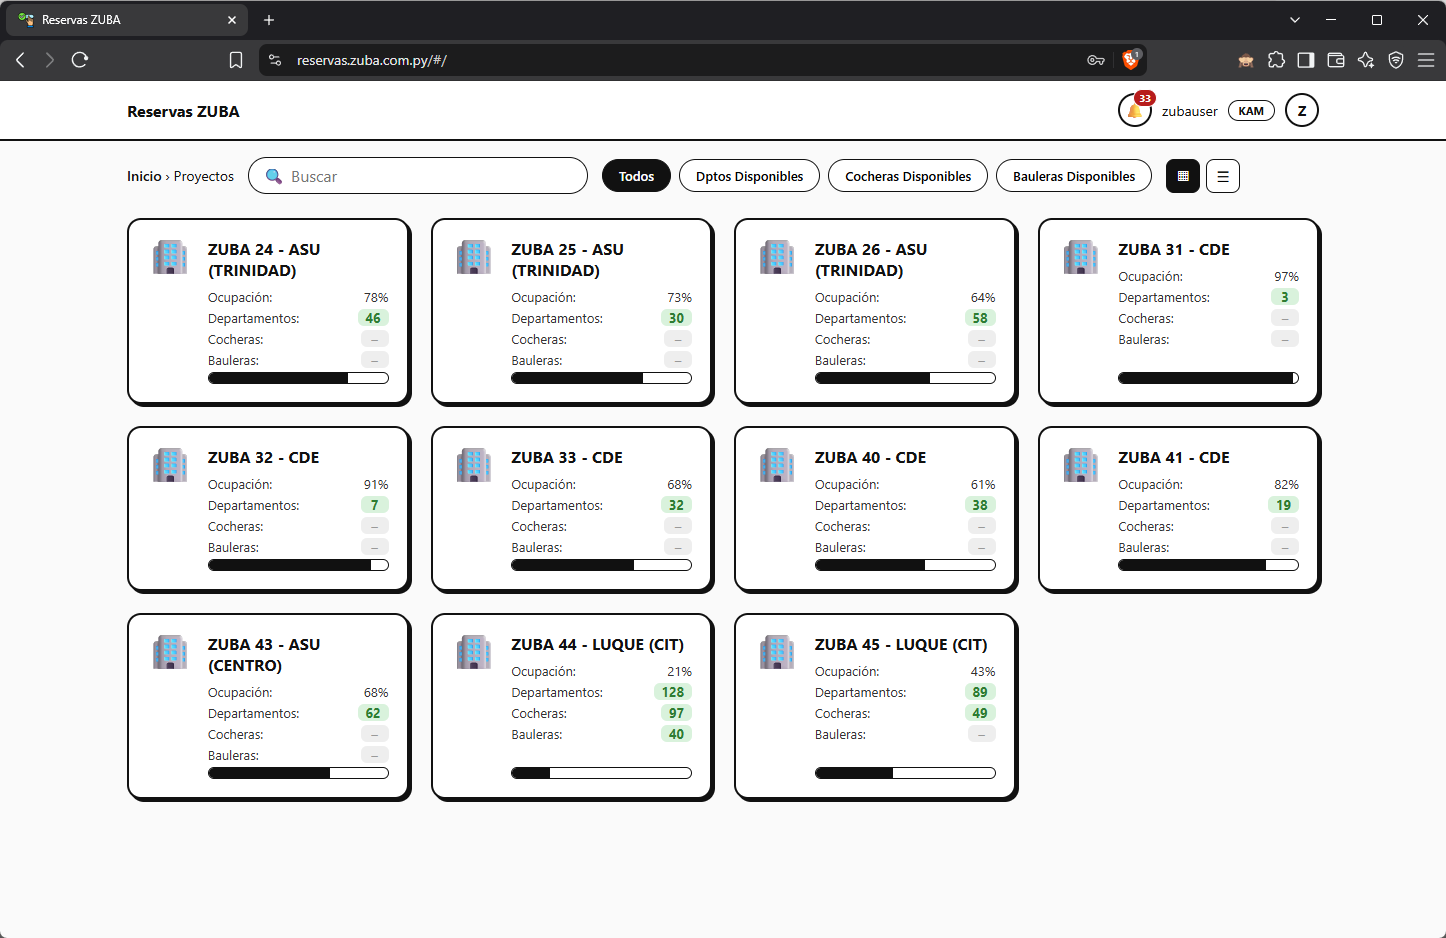Open the Brave wallet icon
The height and width of the screenshot is (938, 1446).
1336,60
